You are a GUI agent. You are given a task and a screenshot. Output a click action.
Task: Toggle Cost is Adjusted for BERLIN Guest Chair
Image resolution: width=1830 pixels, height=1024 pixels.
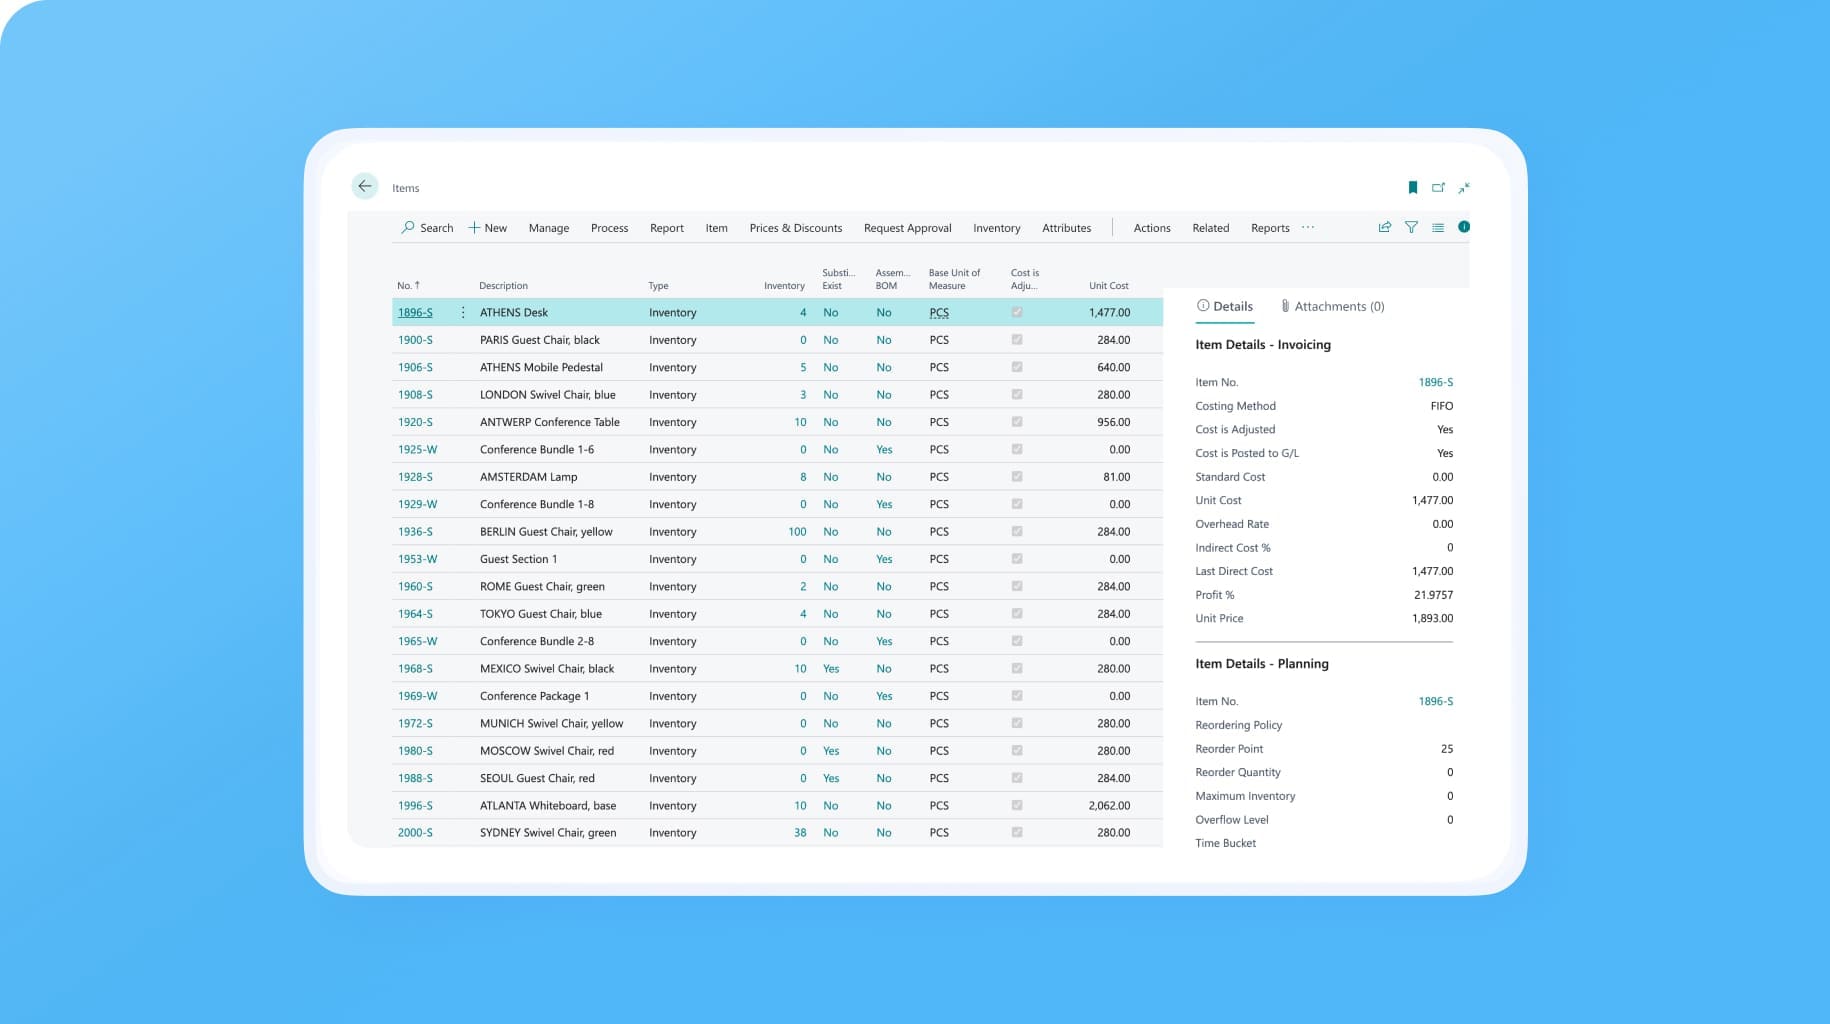point(1017,532)
